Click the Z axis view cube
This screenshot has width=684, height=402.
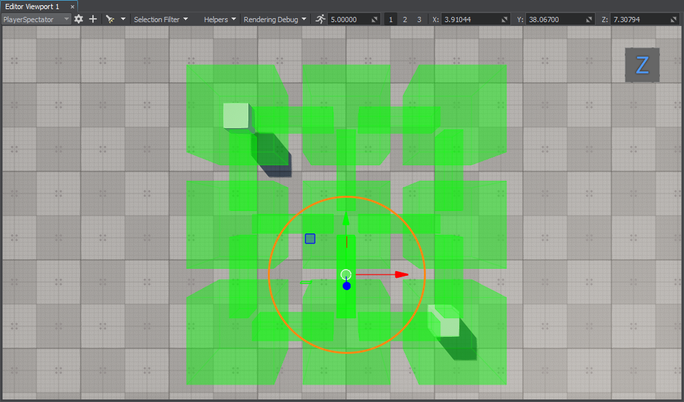(642, 65)
